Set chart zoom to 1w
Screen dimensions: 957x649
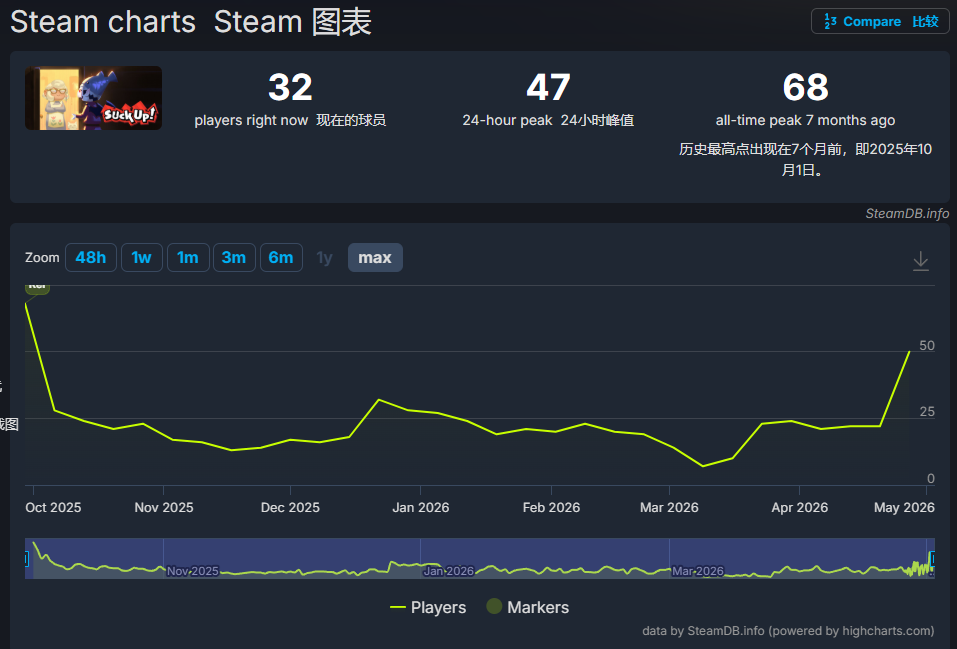142,258
